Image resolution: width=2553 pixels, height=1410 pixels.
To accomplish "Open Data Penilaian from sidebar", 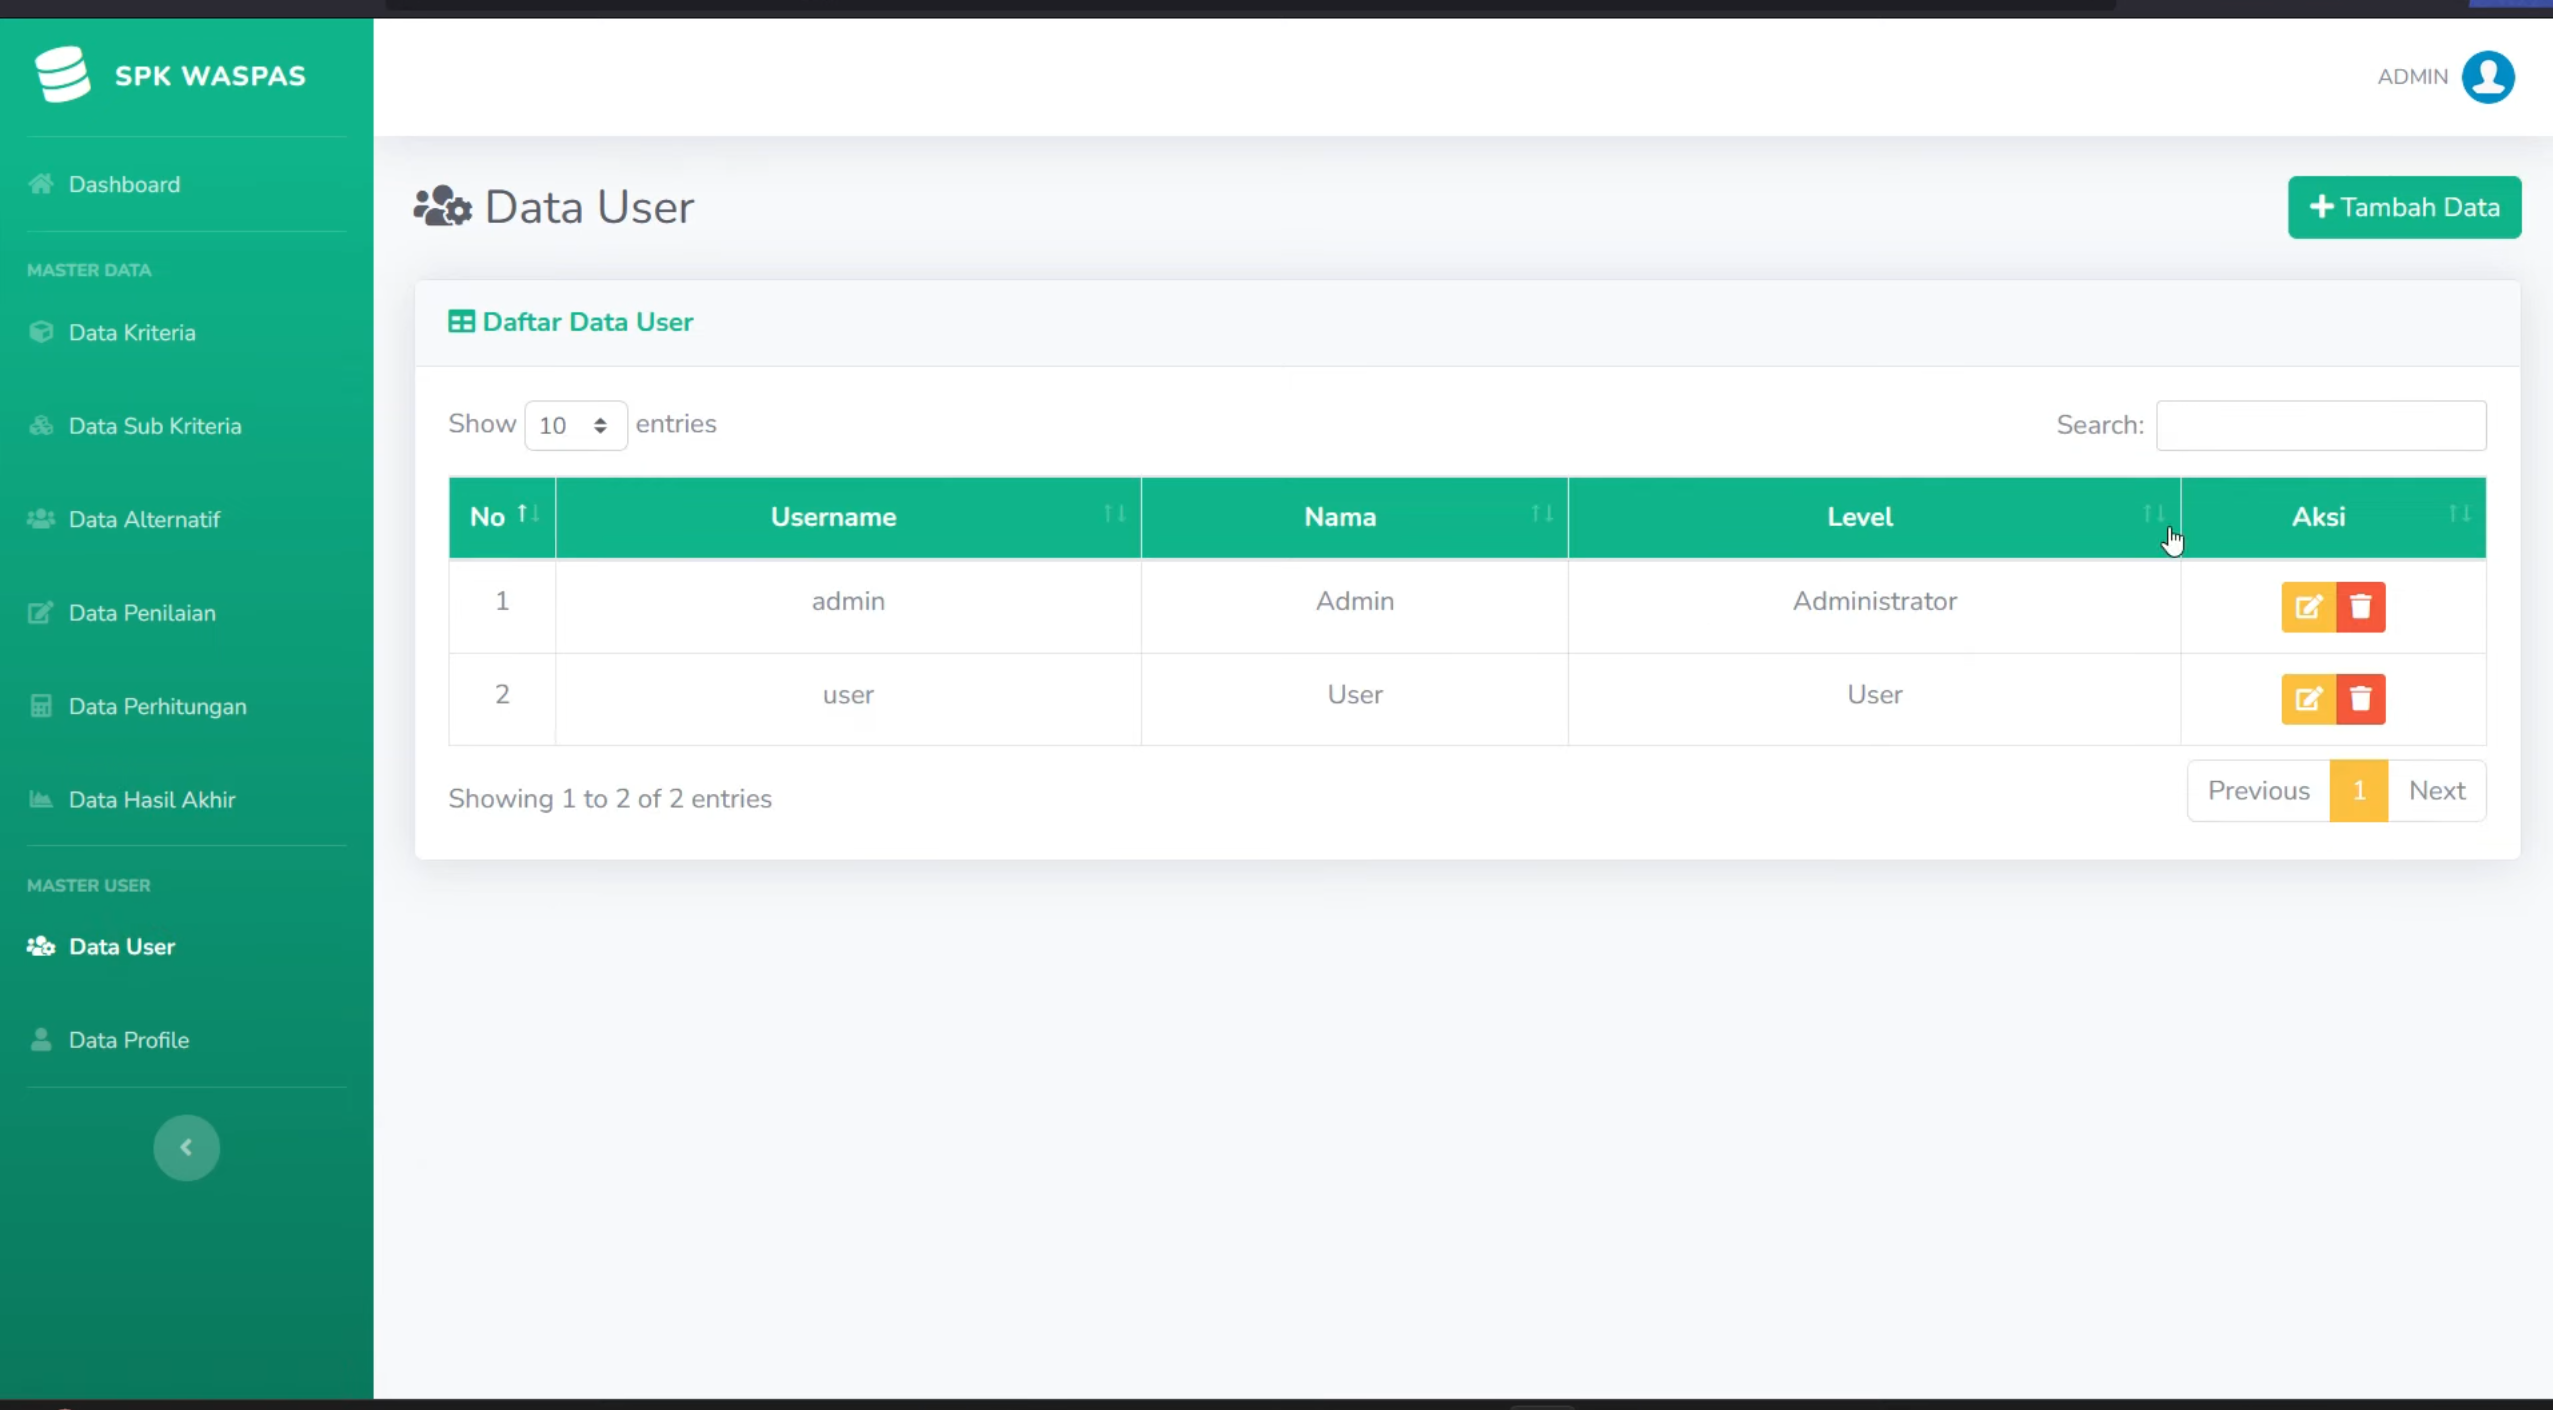I will pos(142,613).
